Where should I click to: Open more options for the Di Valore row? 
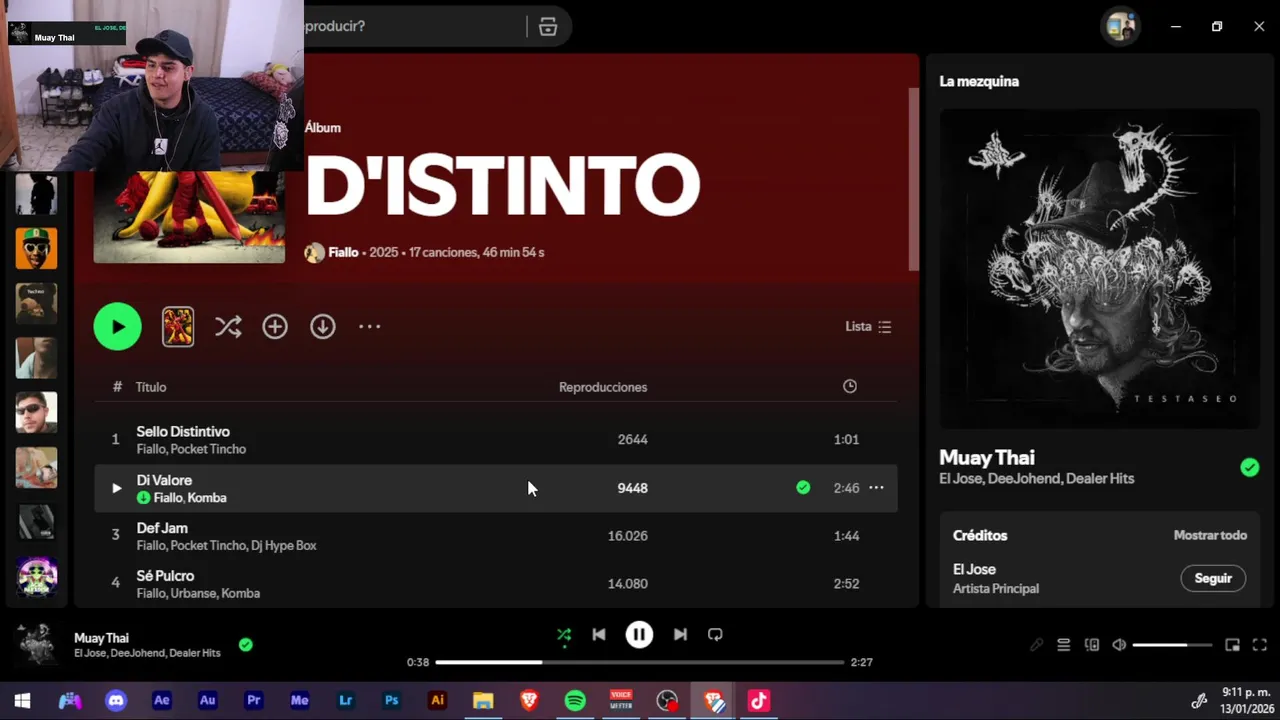876,488
